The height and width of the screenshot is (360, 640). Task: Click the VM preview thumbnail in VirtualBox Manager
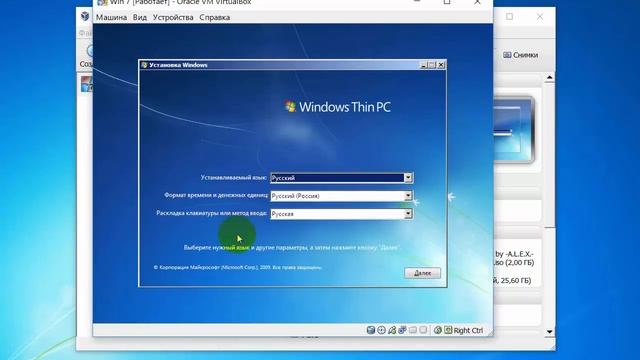514,130
